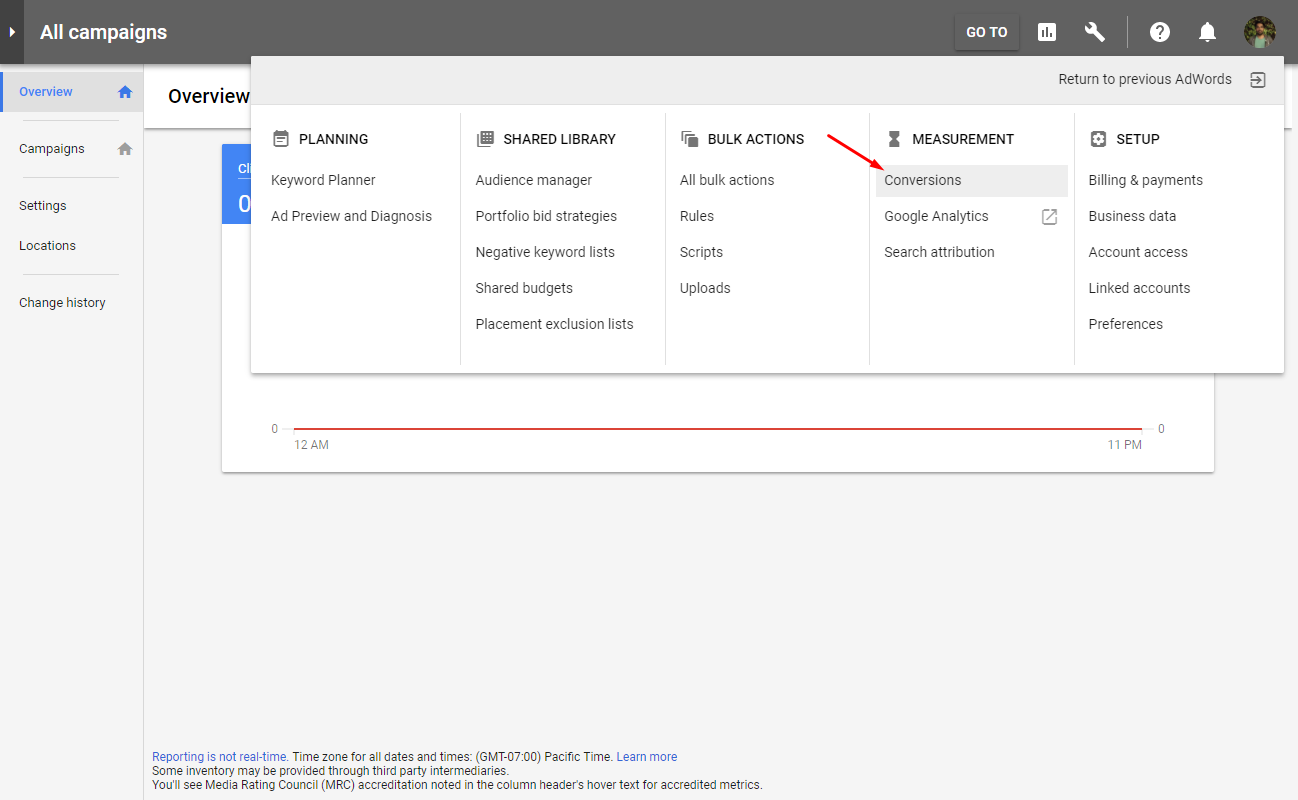Select Settings in the sidebar

(43, 206)
